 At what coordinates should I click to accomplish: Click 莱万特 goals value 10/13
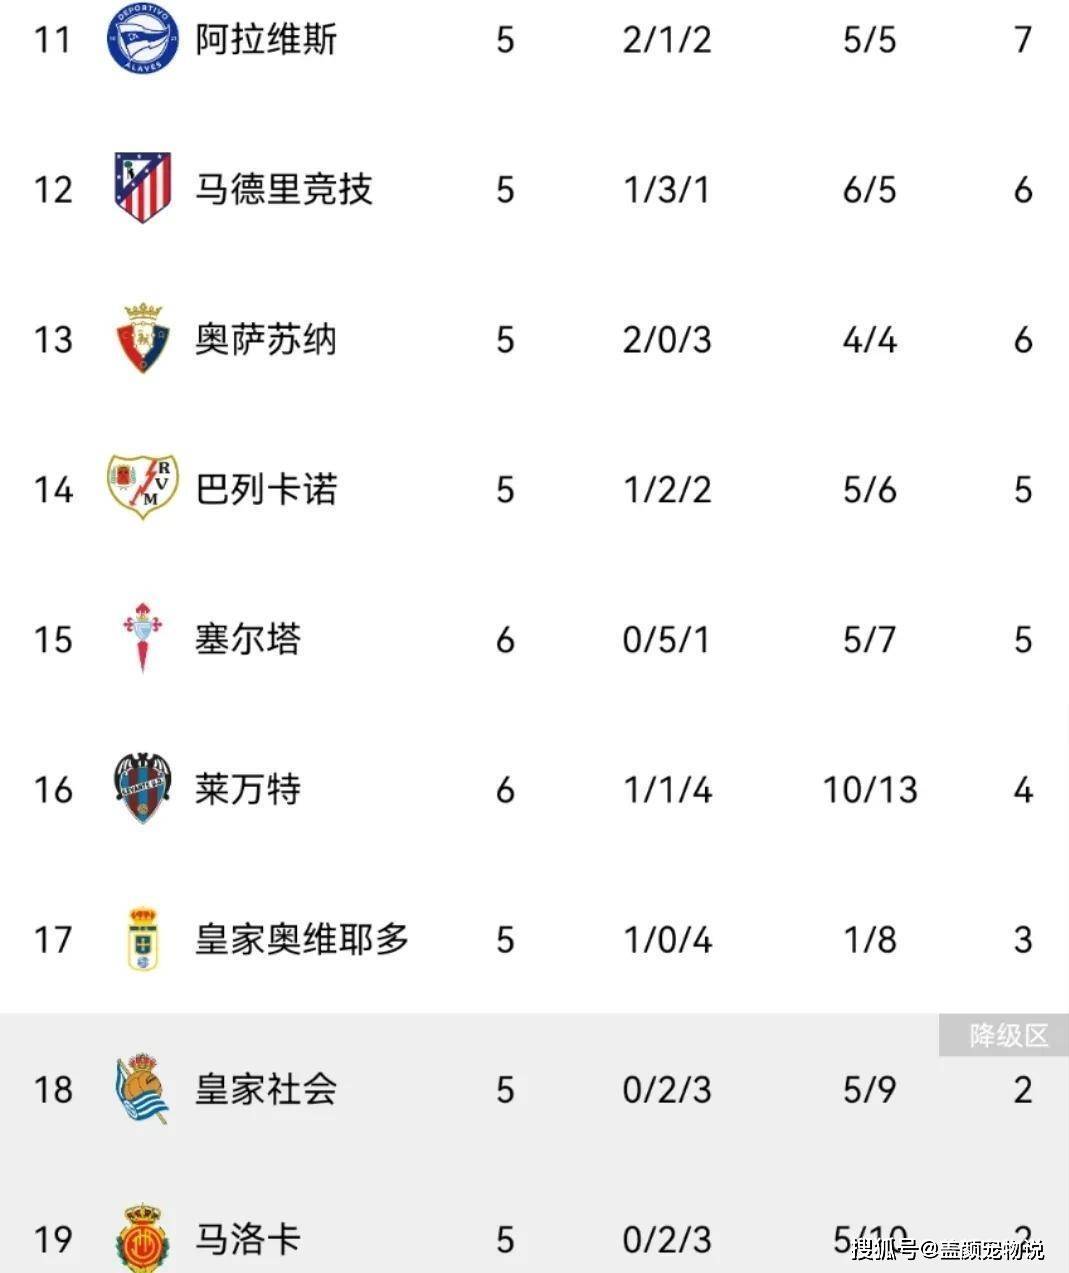(x=870, y=789)
